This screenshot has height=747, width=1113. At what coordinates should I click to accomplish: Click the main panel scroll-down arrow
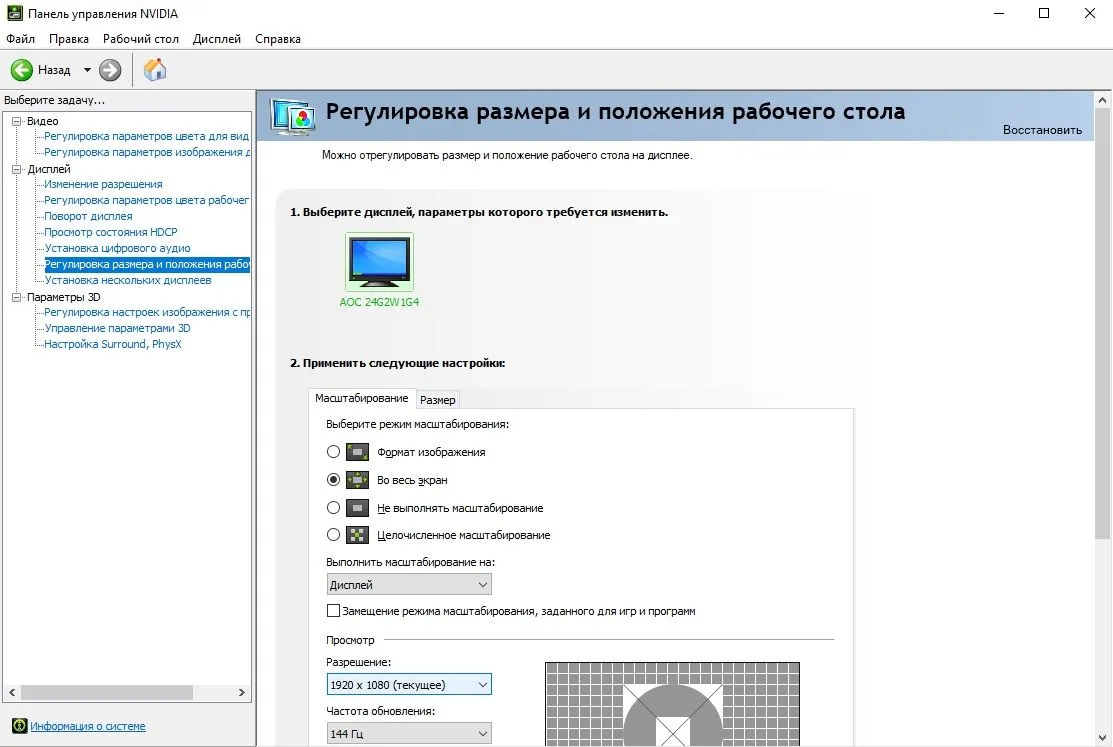pyautogui.click(x=1102, y=738)
